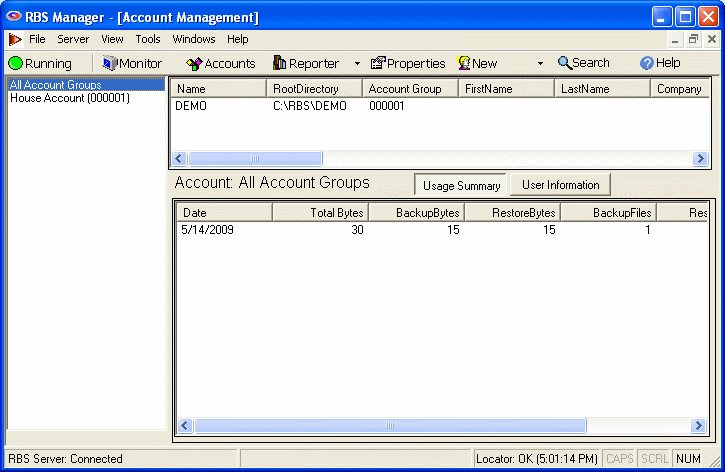Screen dimensions: 725x472
Task: Select the Usage Summary tab
Action: (x=461, y=185)
